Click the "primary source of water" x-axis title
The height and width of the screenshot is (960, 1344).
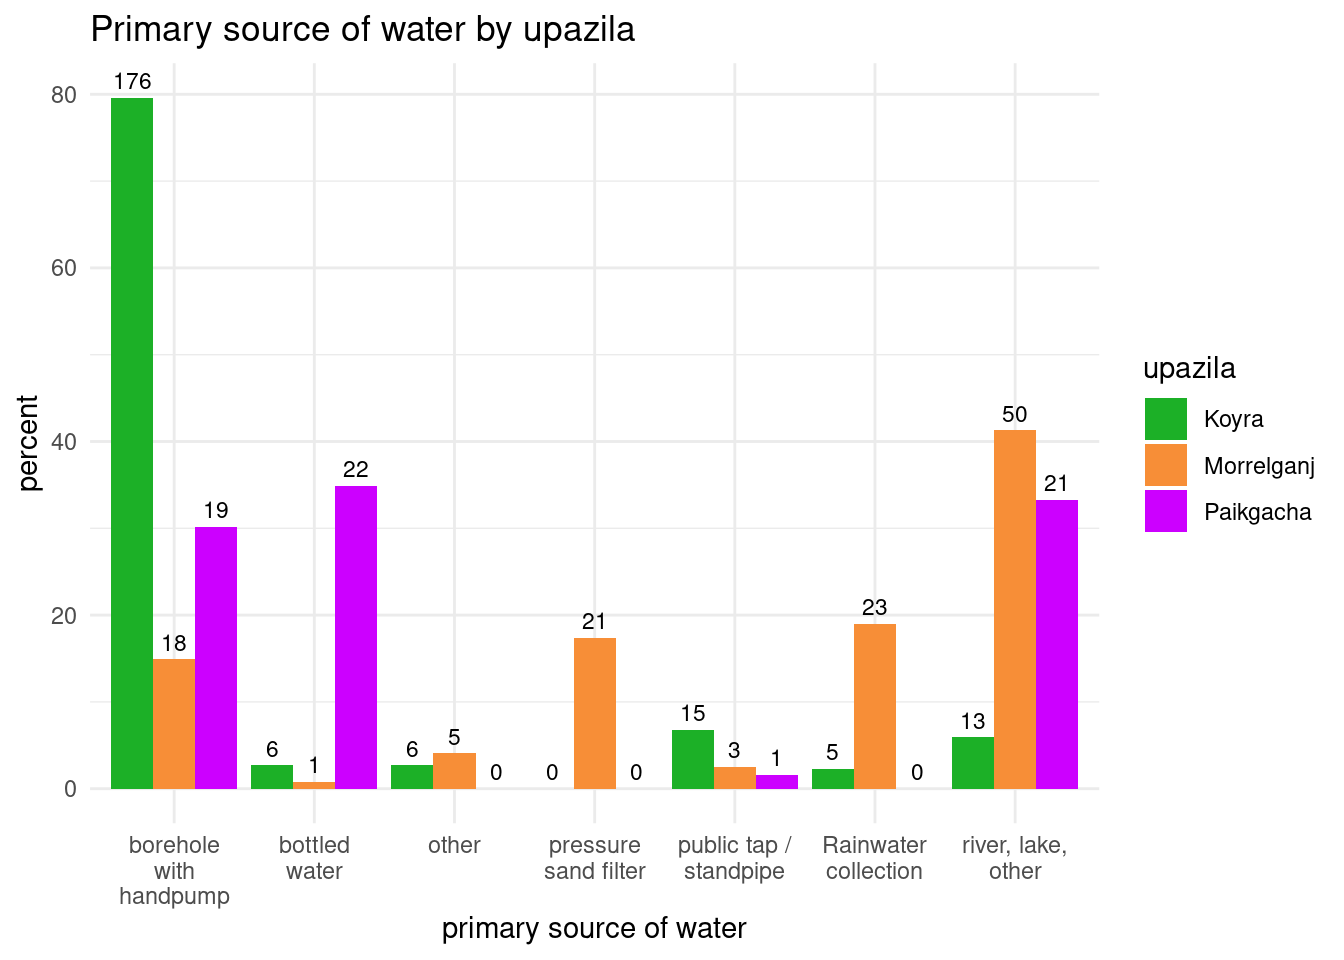[594, 928]
